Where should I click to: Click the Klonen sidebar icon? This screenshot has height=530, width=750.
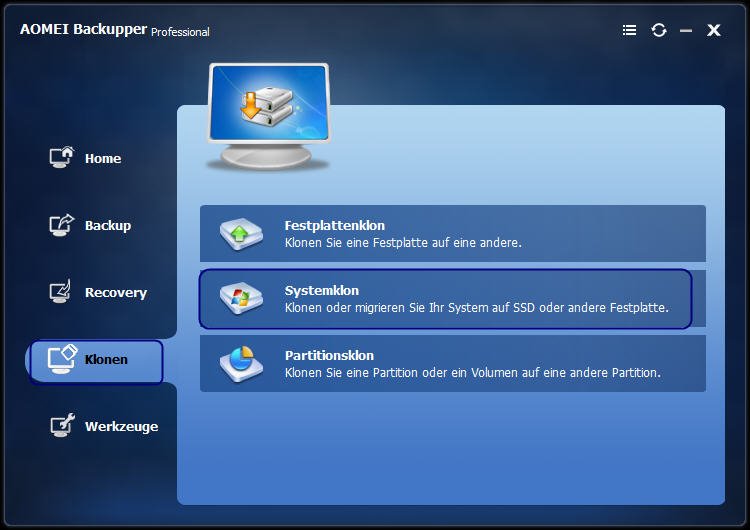click(x=62, y=359)
